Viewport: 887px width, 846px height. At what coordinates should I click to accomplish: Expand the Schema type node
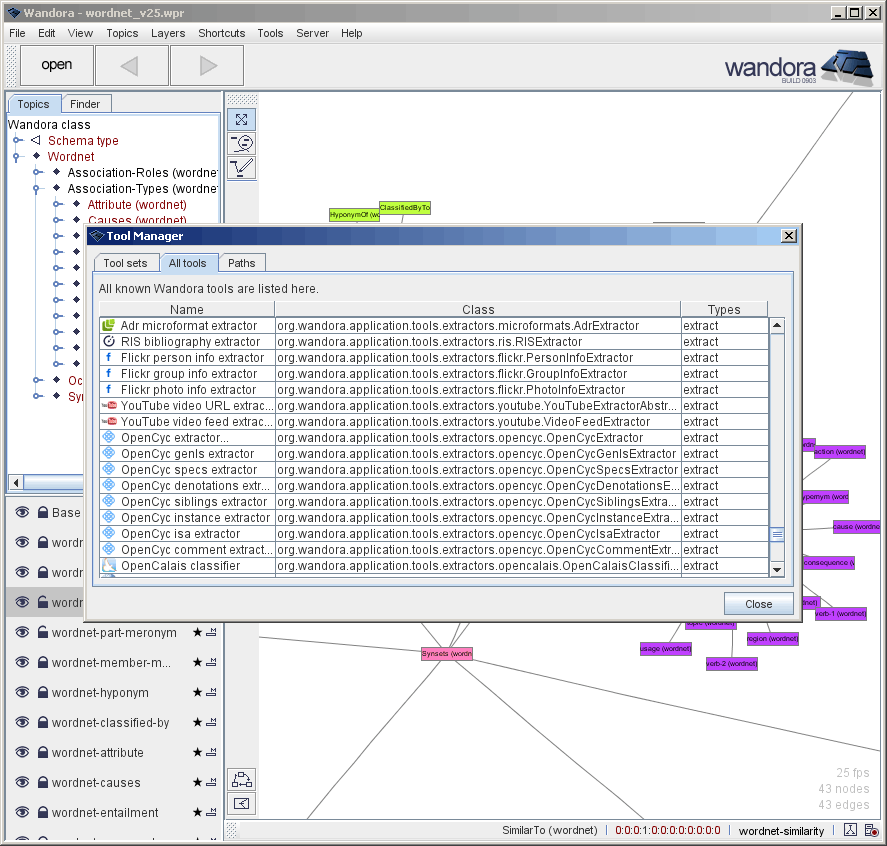pyautogui.click(x=16, y=140)
